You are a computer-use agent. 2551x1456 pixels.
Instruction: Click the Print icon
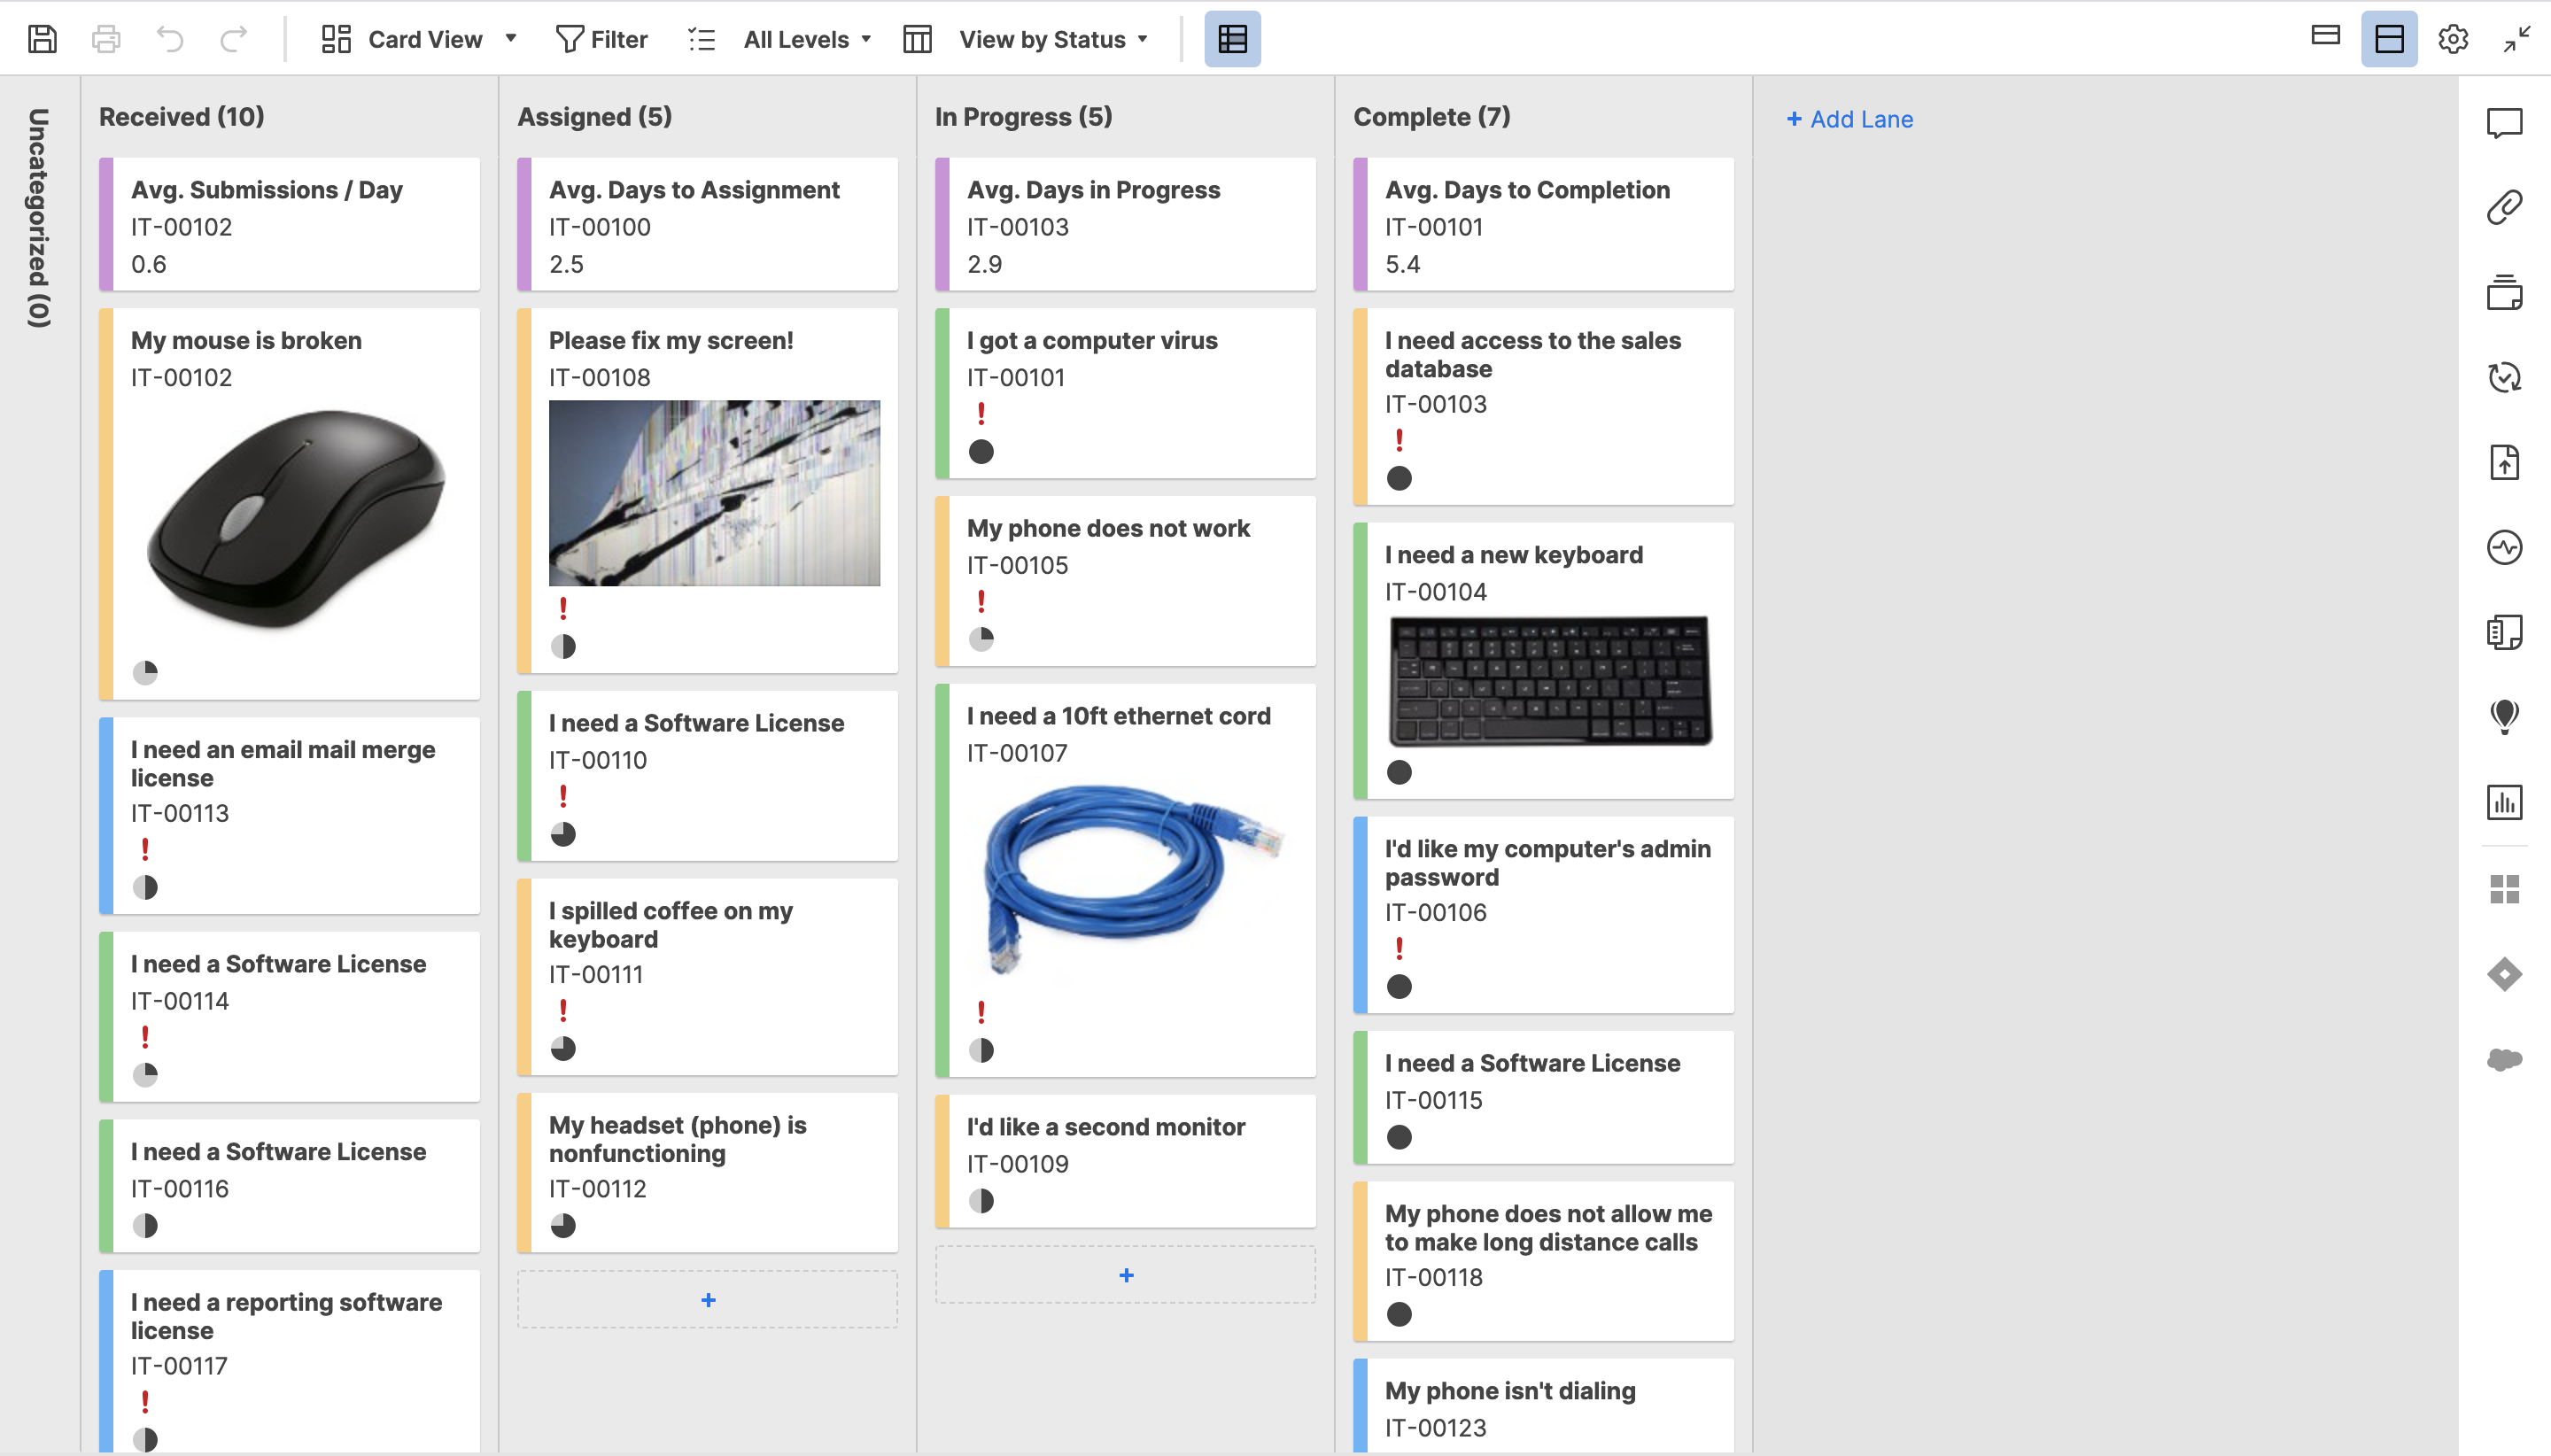(106, 39)
